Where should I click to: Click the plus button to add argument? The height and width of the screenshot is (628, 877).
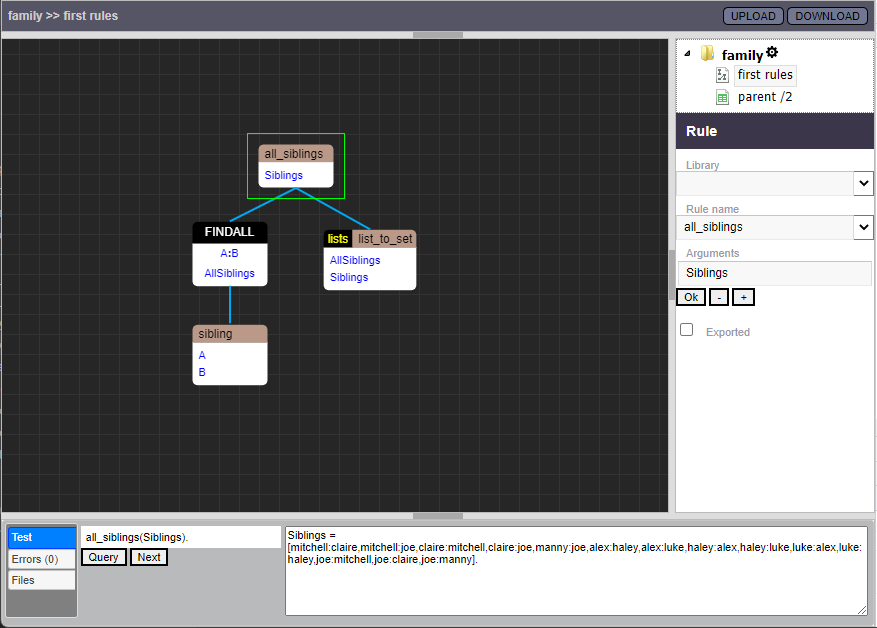click(x=743, y=297)
